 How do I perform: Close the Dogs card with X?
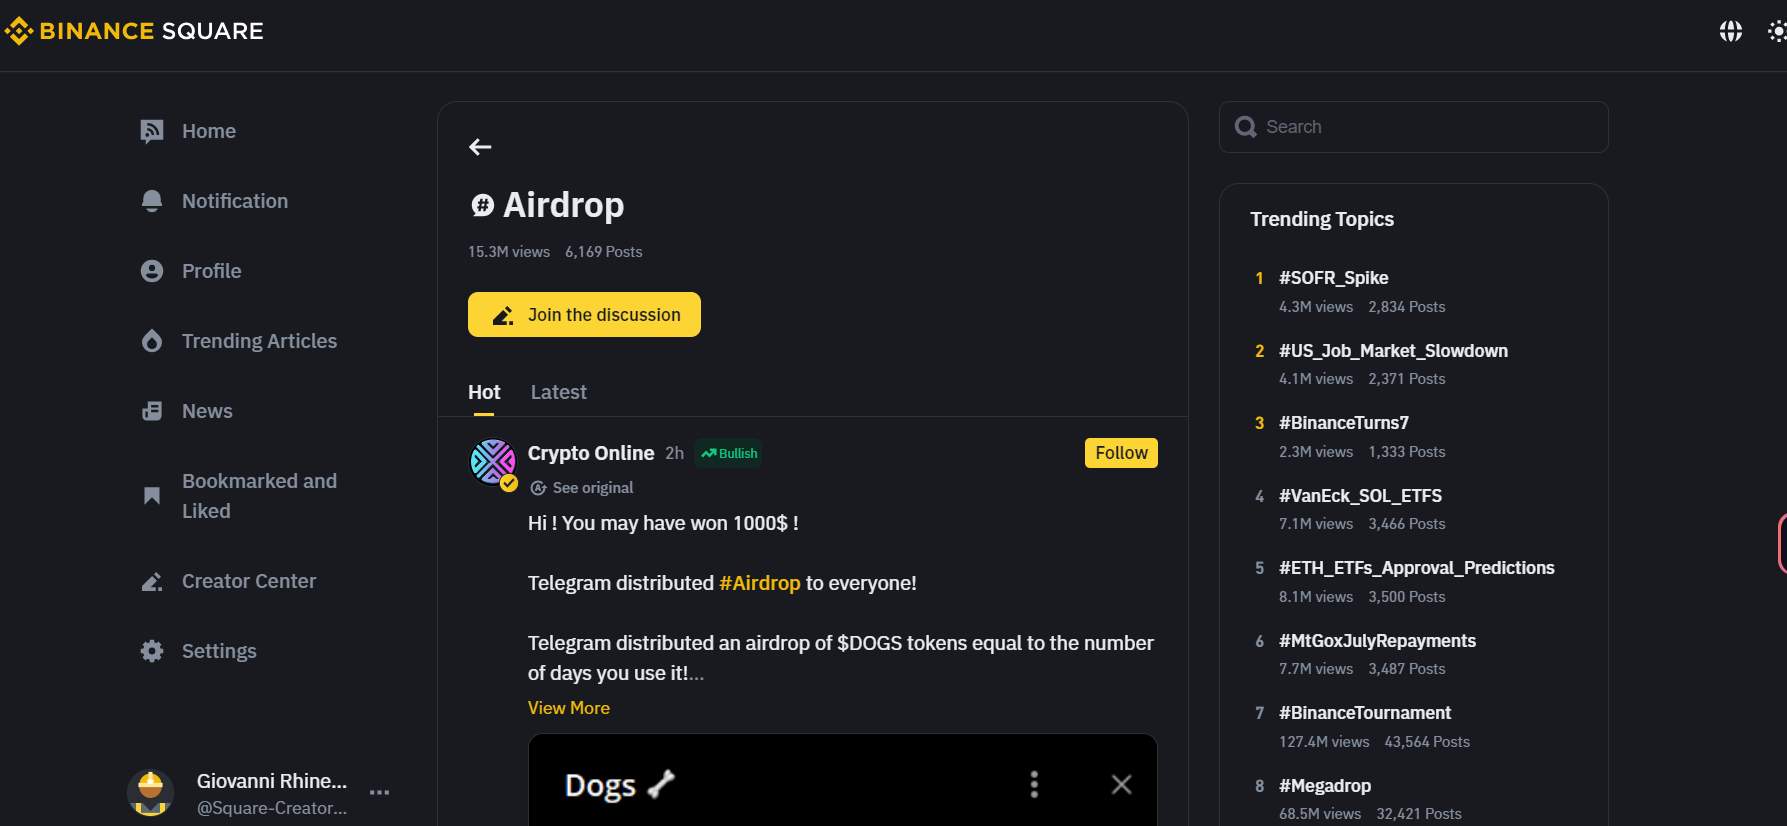point(1122,784)
